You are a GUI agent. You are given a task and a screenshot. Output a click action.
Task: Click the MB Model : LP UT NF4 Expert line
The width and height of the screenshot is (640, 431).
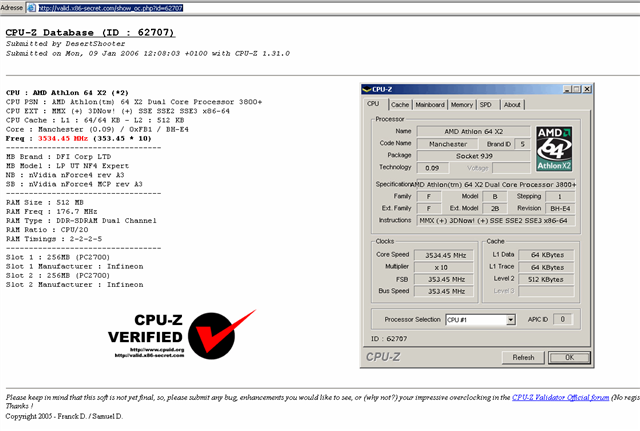pos(68,166)
